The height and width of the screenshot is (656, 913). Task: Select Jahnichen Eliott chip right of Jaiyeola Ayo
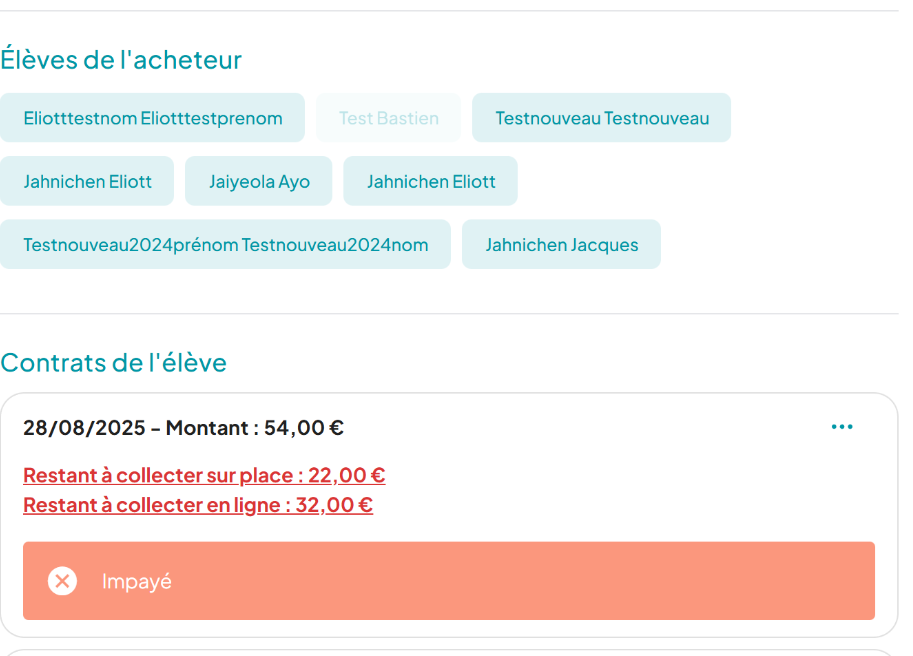point(430,181)
